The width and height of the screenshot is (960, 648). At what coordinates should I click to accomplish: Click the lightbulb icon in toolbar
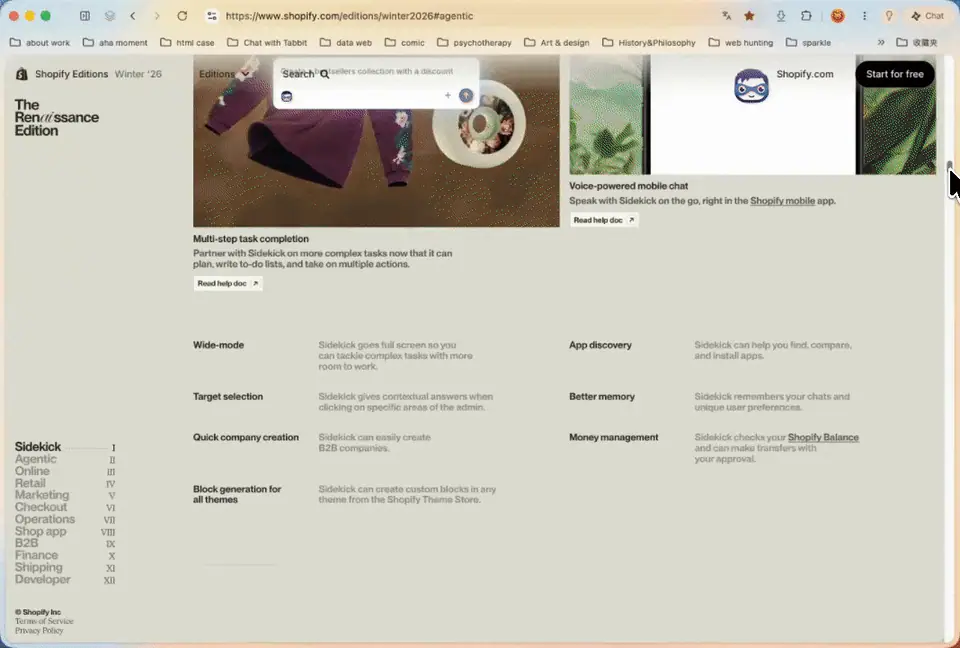pos(889,16)
